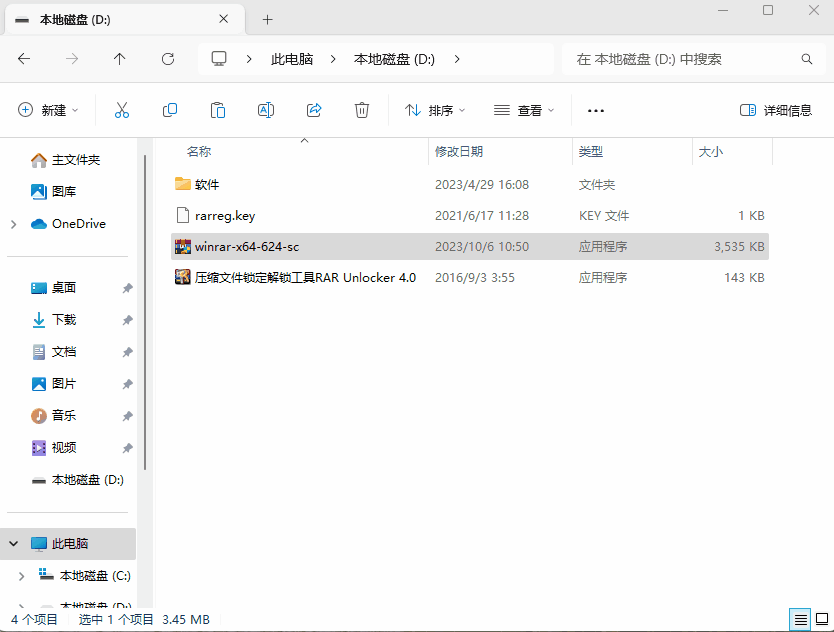Refresh the current folder view
This screenshot has width=834, height=632.
pyautogui.click(x=168, y=59)
